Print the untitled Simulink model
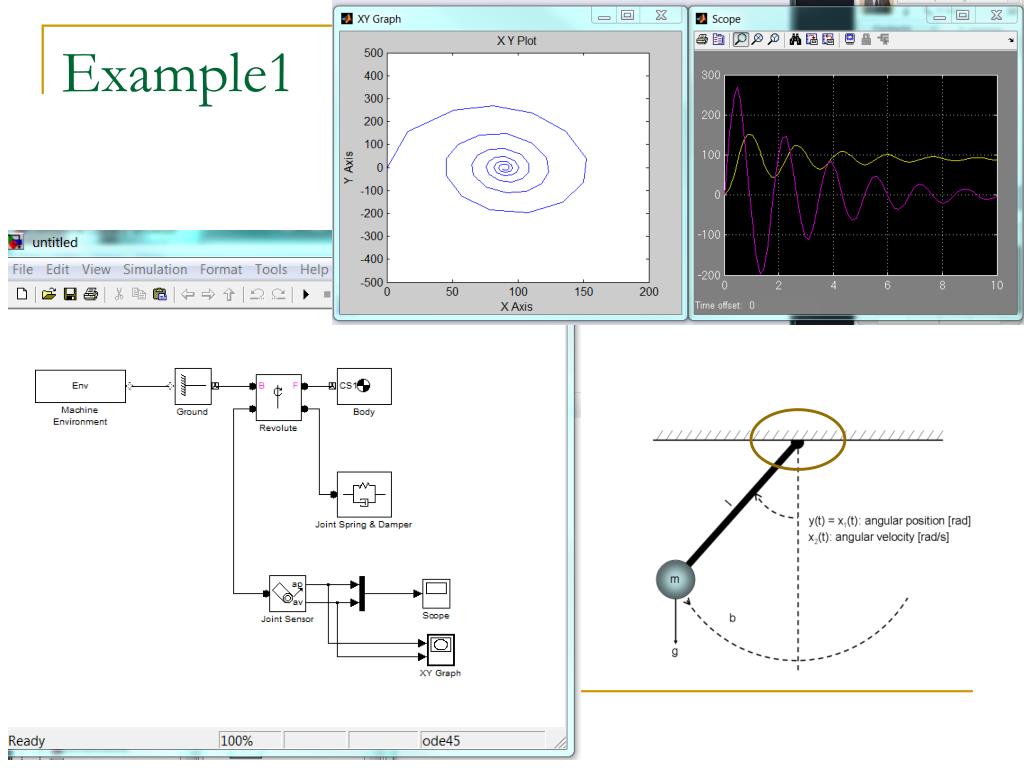 tap(91, 294)
